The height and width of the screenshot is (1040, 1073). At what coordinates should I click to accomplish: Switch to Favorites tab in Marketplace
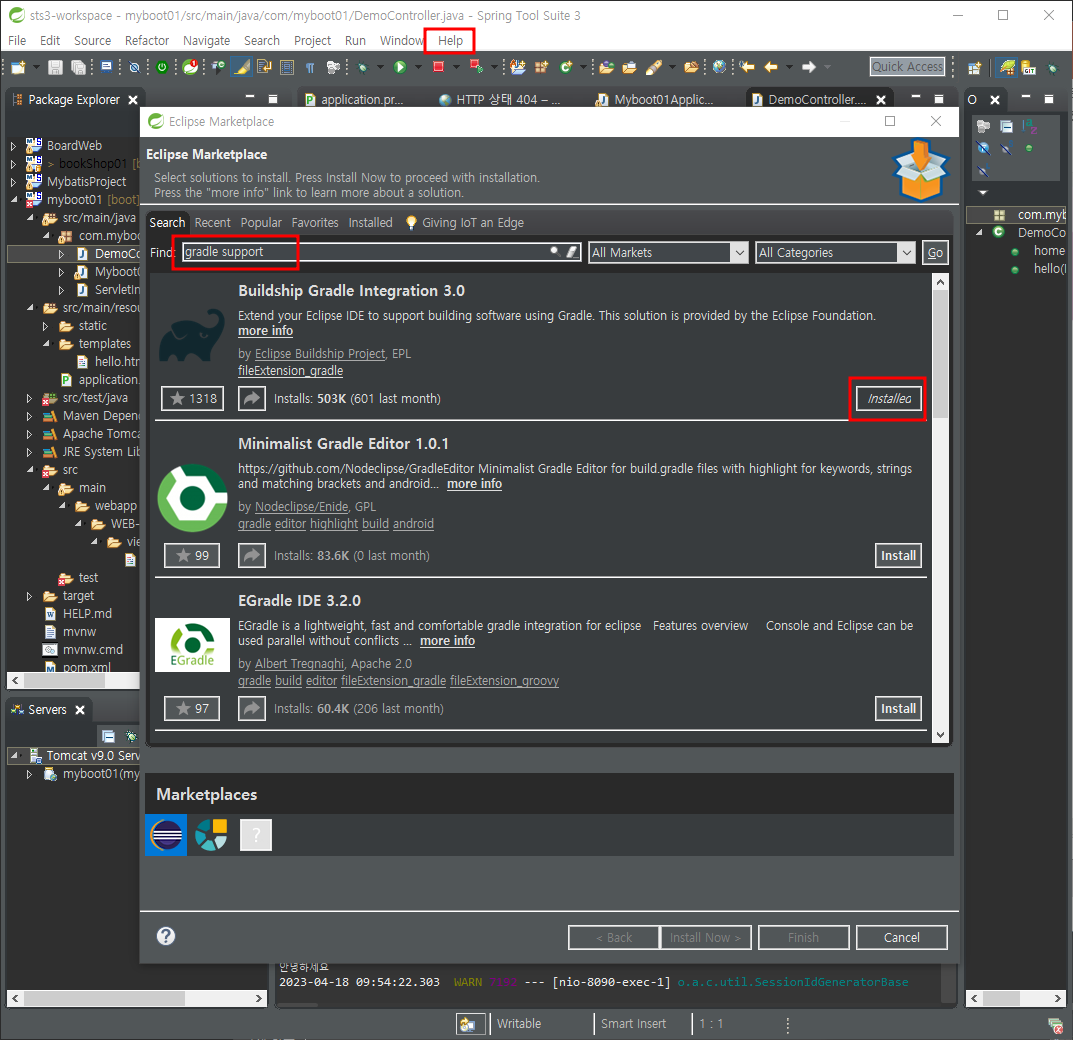(x=315, y=223)
